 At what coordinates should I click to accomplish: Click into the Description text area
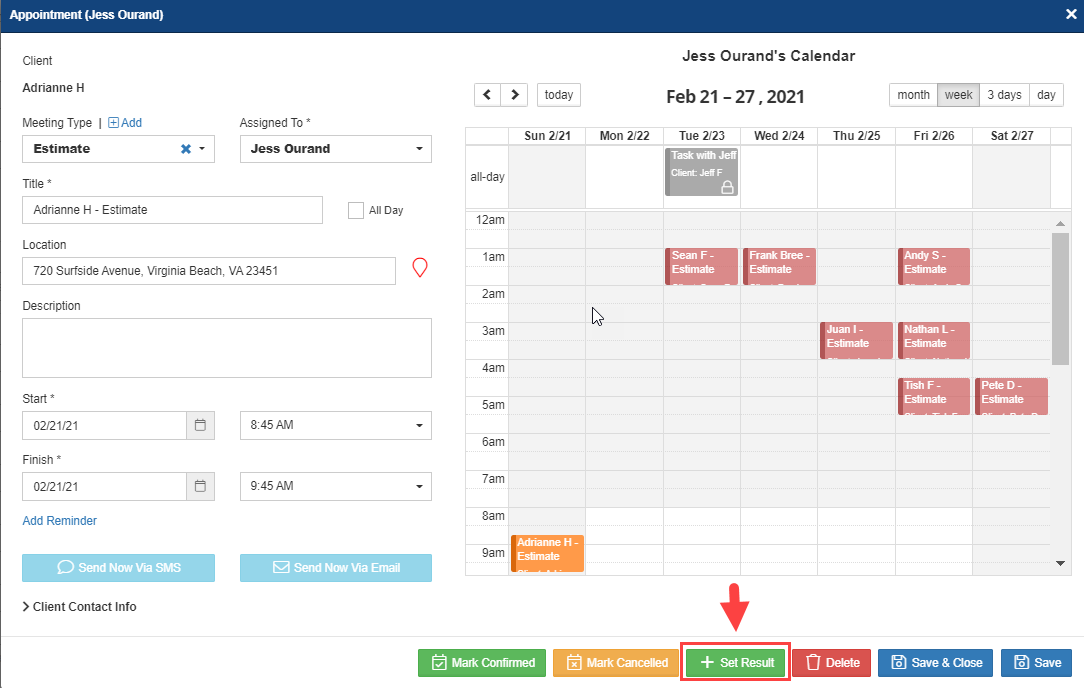coord(227,348)
